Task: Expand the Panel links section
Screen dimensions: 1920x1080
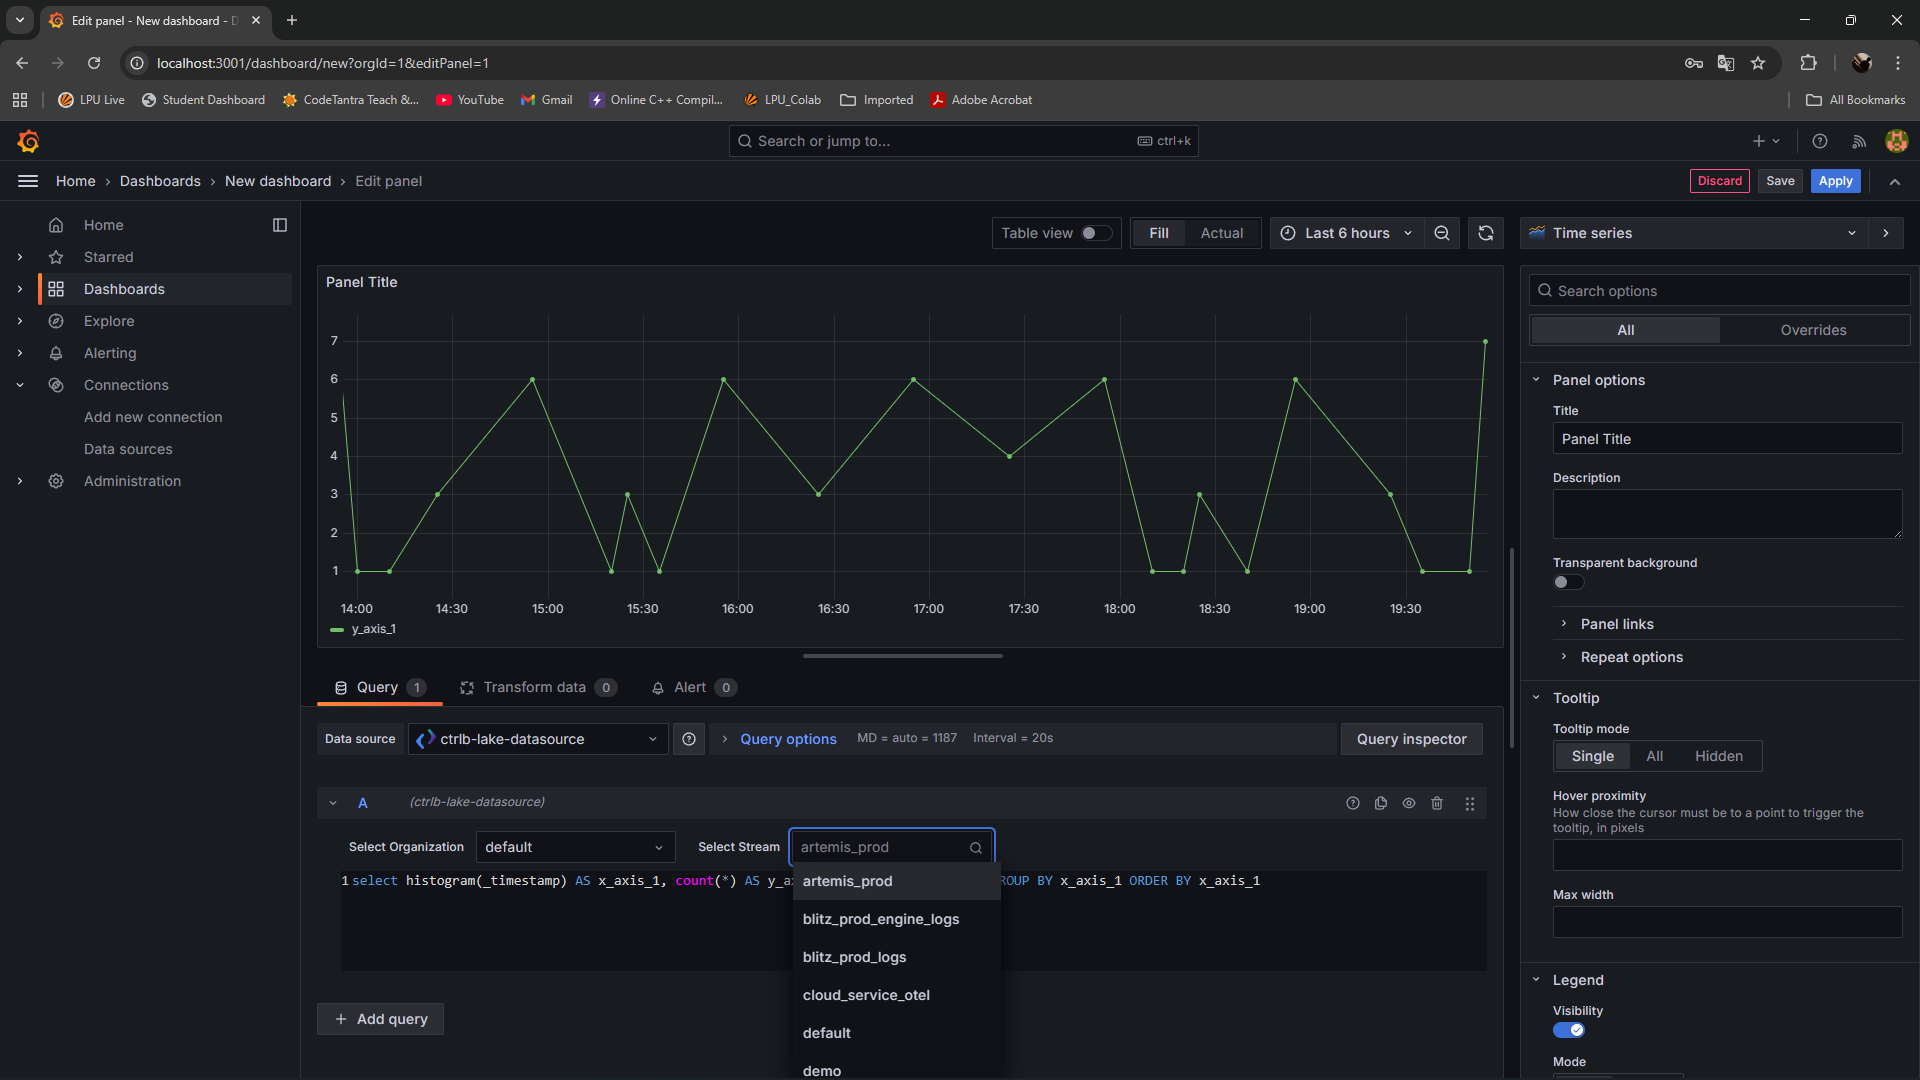Action: pyautogui.click(x=1616, y=624)
